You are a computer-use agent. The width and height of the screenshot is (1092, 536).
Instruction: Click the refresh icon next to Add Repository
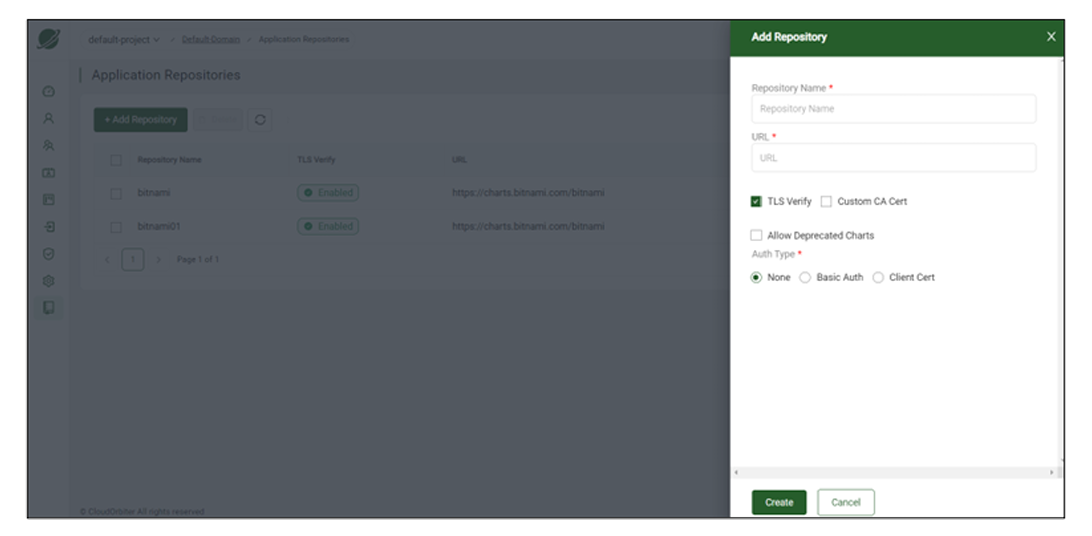[260, 120]
